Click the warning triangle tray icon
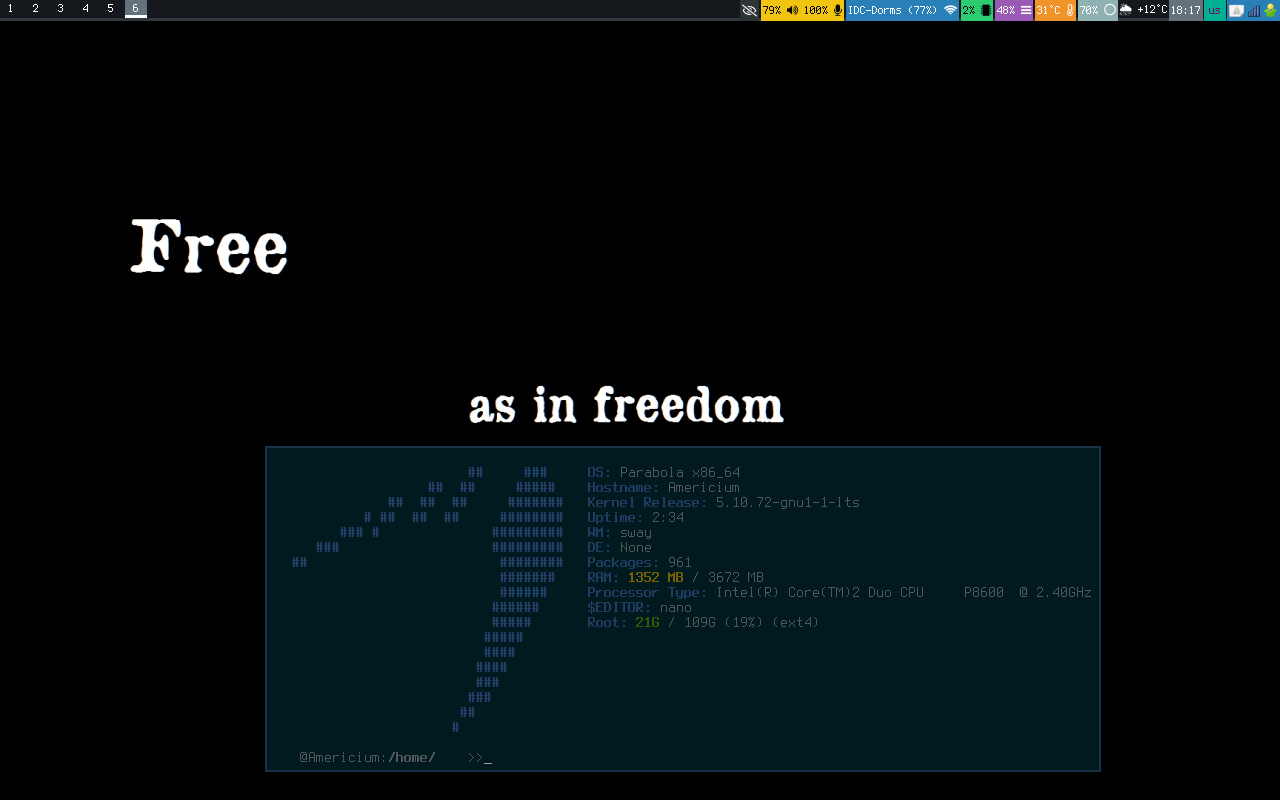1280x800 pixels. click(1236, 10)
